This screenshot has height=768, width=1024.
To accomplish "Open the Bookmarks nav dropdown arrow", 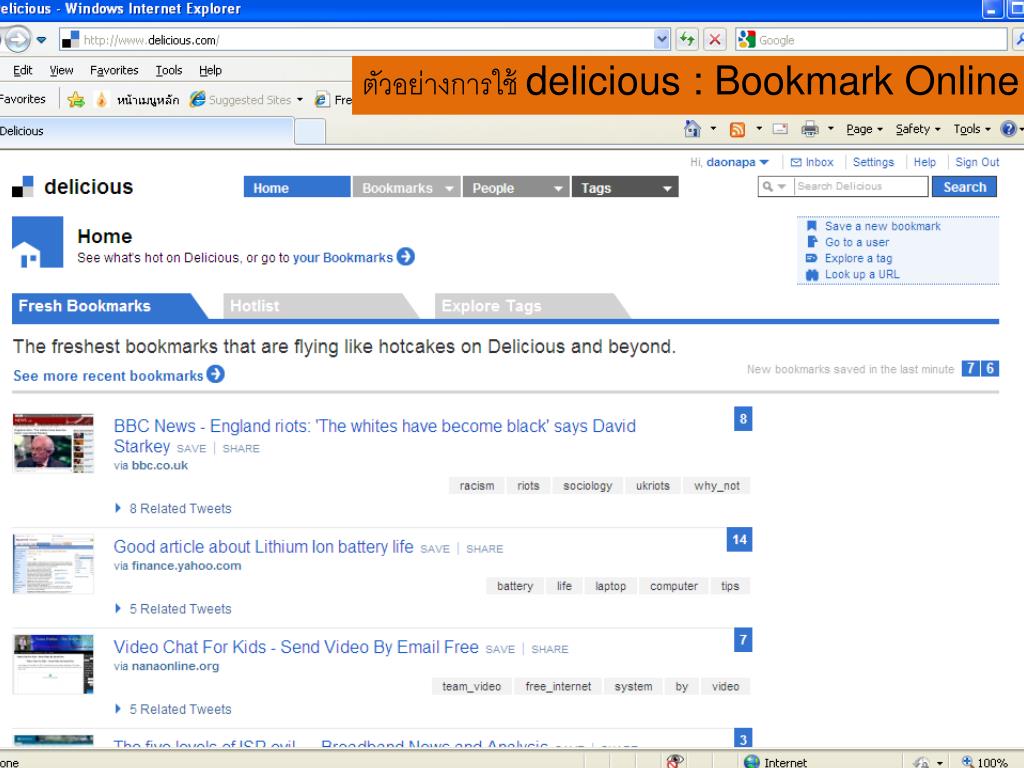I will click(449, 189).
